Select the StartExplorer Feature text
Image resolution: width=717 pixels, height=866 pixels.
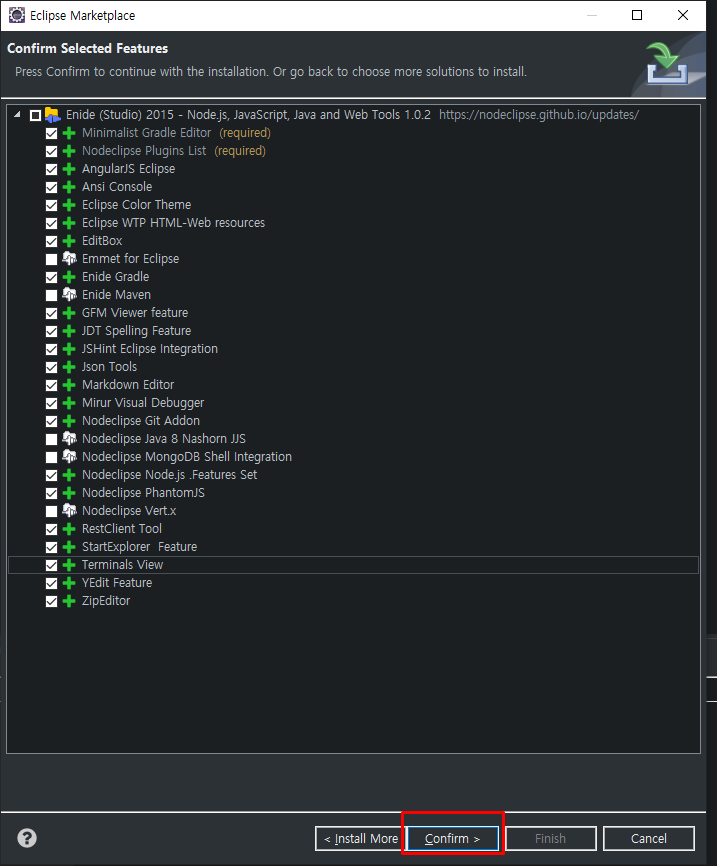point(139,547)
